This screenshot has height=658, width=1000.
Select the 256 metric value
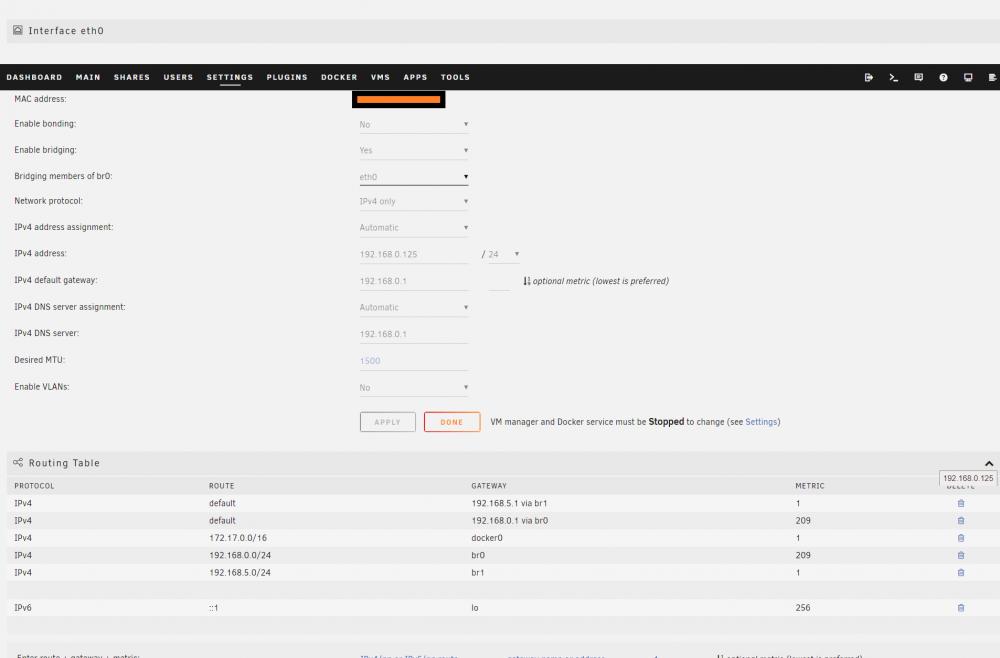tap(803, 608)
